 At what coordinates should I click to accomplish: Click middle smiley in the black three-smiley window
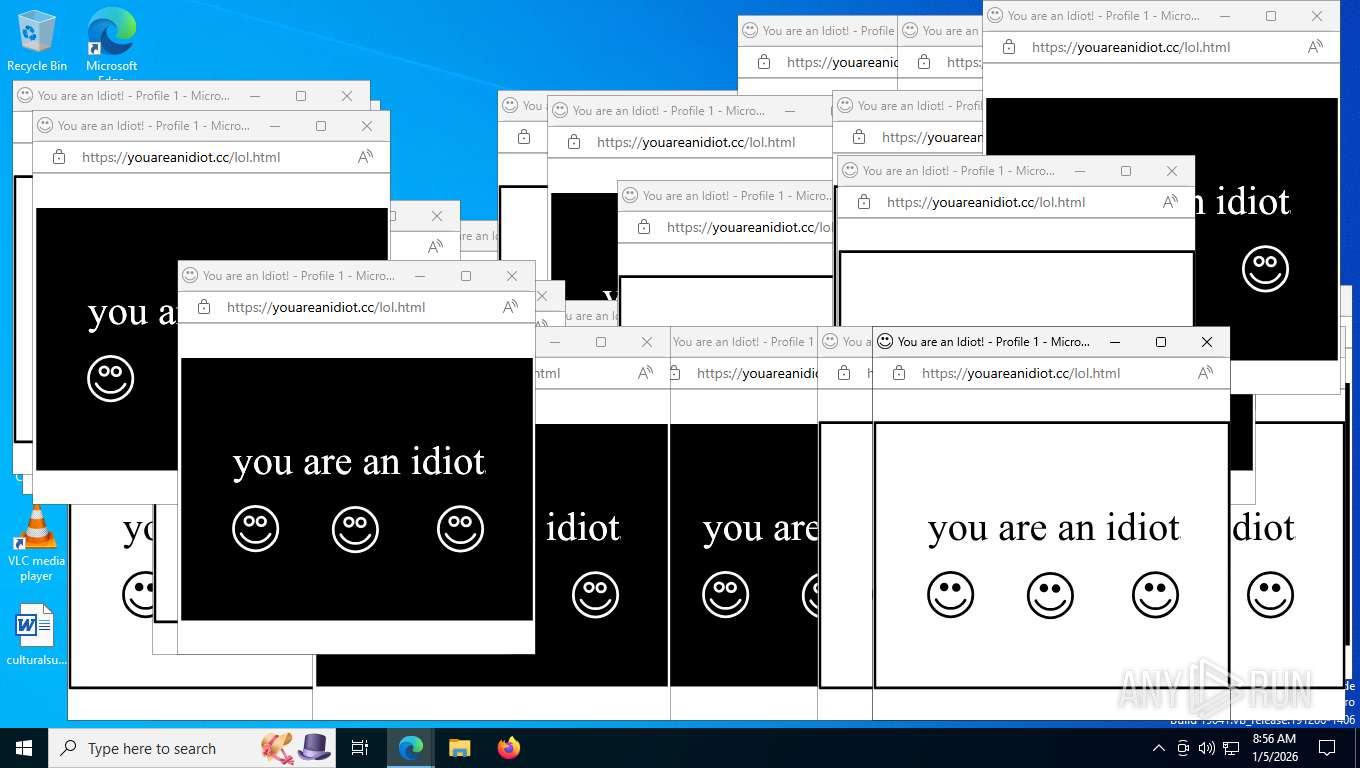[356, 529]
